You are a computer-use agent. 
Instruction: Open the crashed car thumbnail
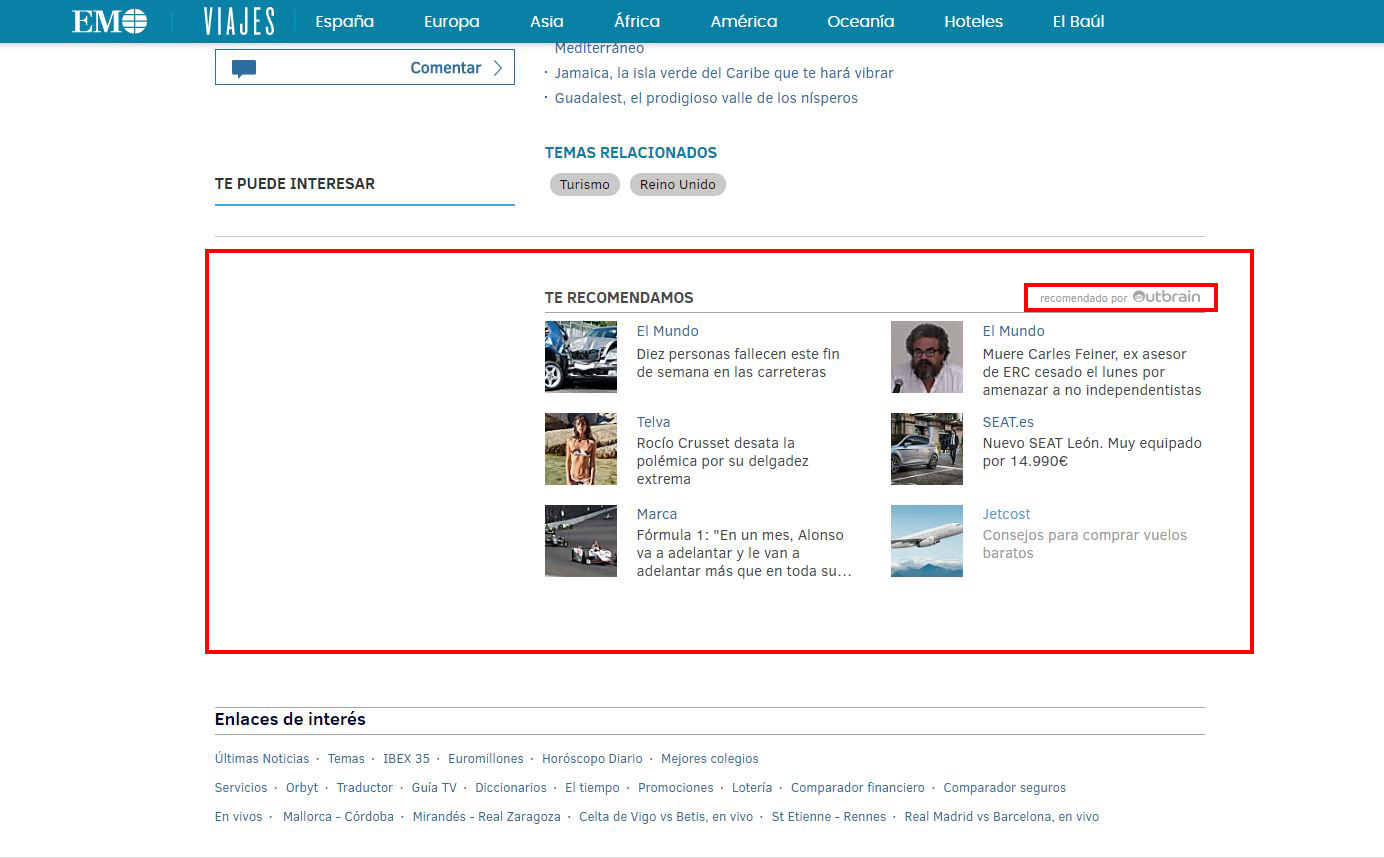[x=581, y=357]
